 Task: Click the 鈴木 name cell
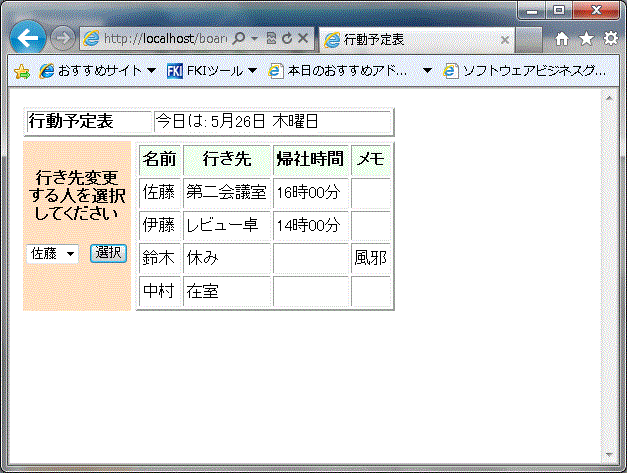pyautogui.click(x=160, y=258)
